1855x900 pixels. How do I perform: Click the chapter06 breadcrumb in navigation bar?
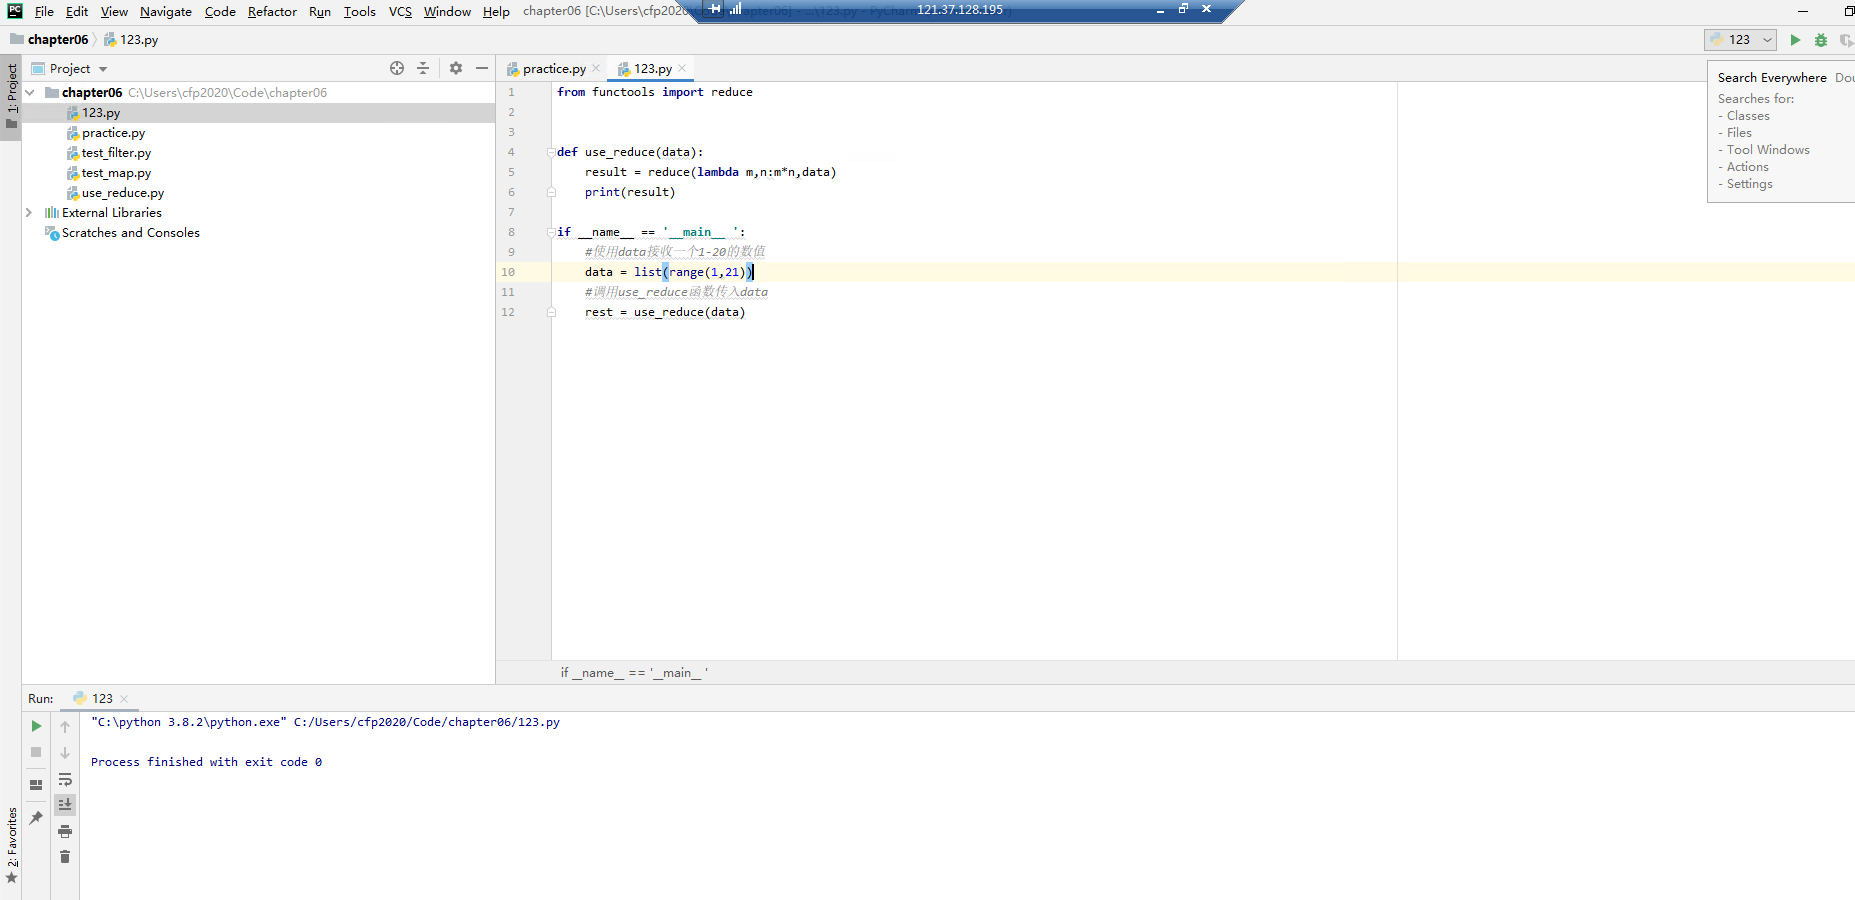click(x=57, y=40)
